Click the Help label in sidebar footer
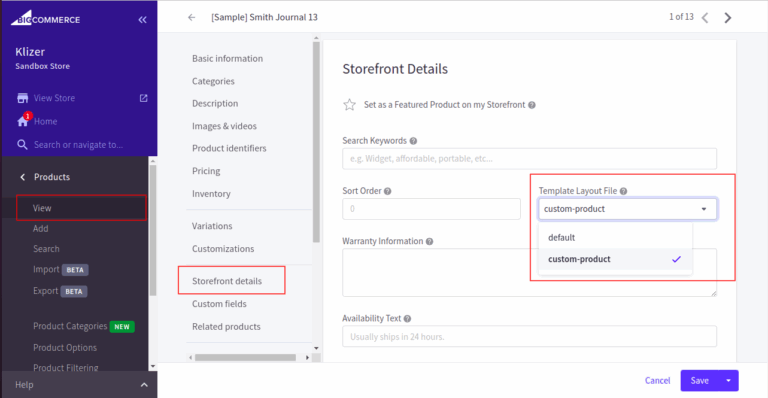This screenshot has height=398, width=768. pos(24,385)
